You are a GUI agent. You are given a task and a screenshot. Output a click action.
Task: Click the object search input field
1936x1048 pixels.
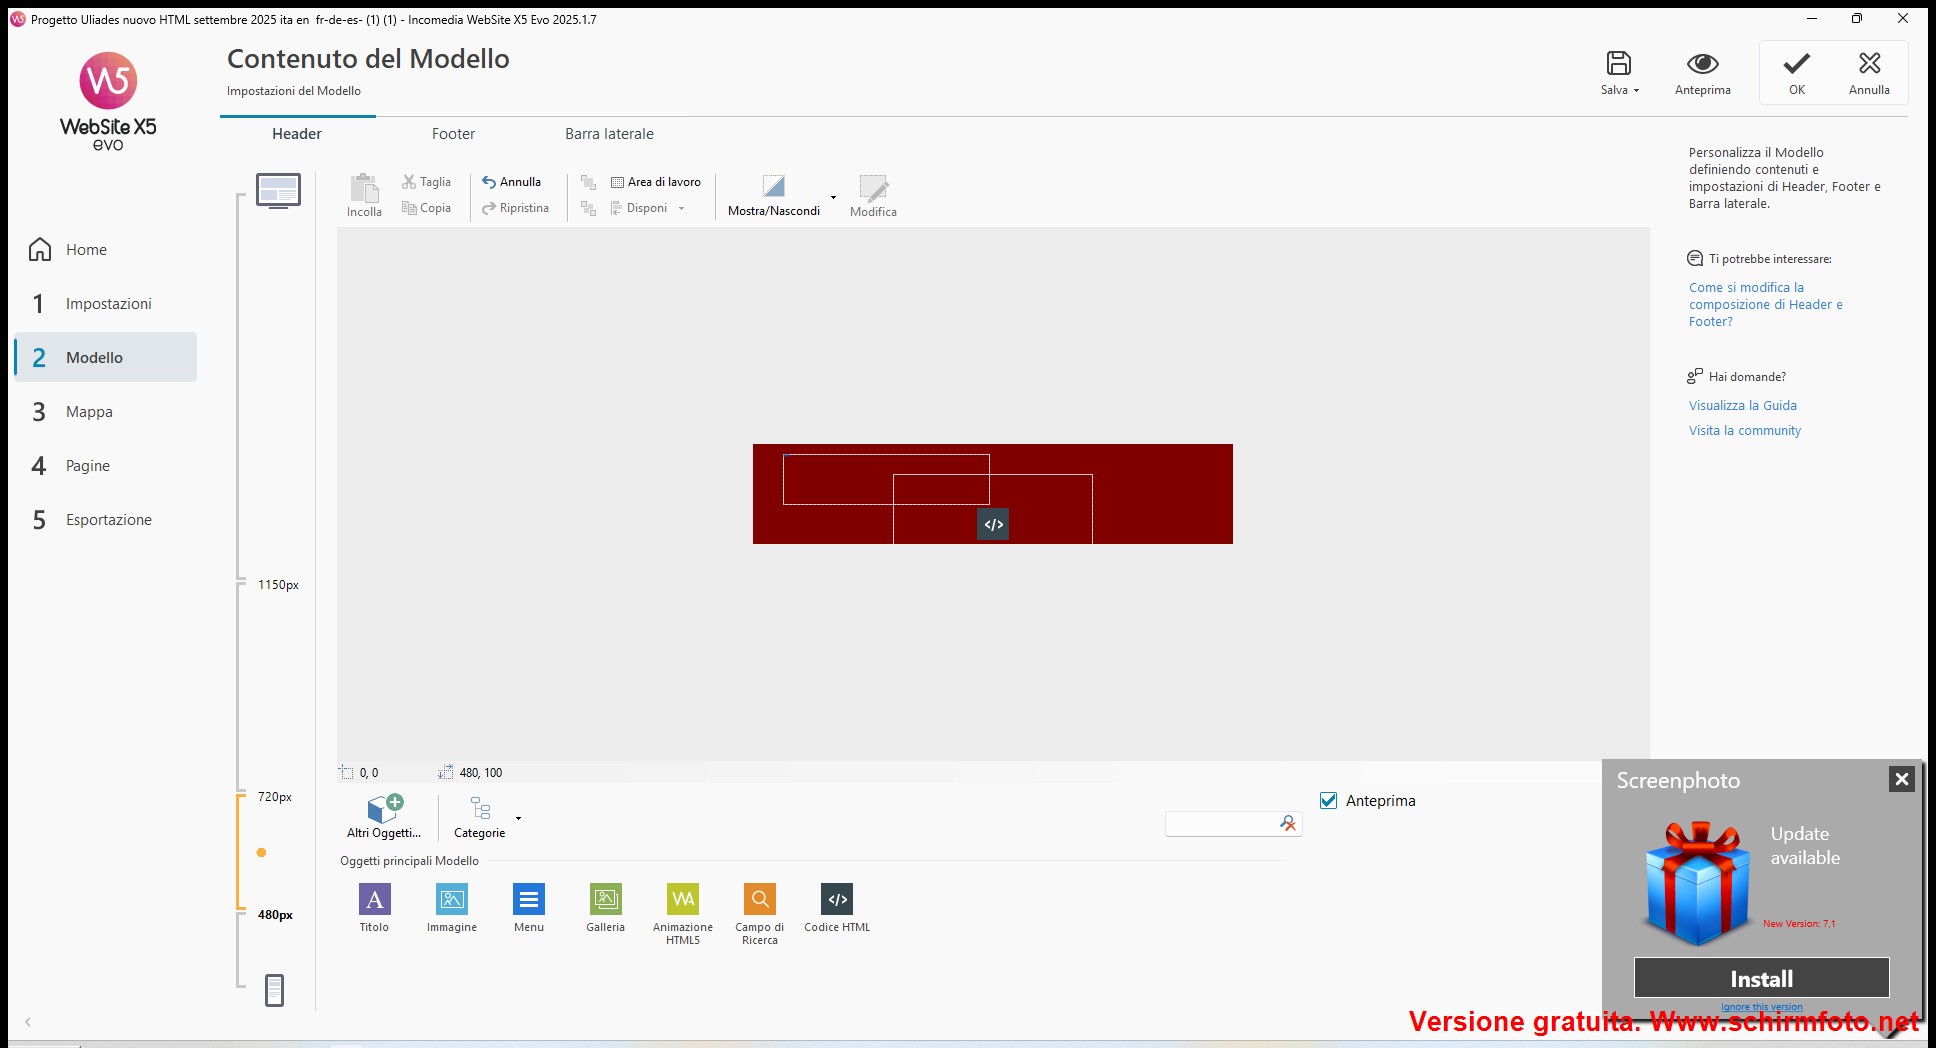click(x=1220, y=823)
